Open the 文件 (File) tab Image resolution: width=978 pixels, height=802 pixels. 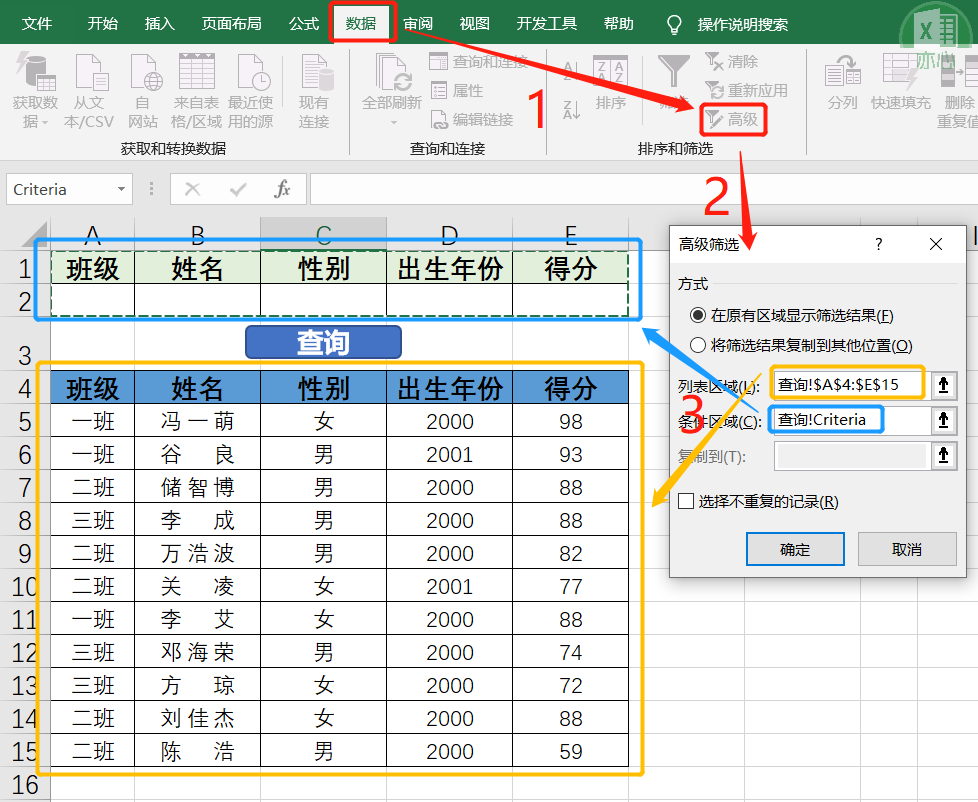click(x=37, y=24)
